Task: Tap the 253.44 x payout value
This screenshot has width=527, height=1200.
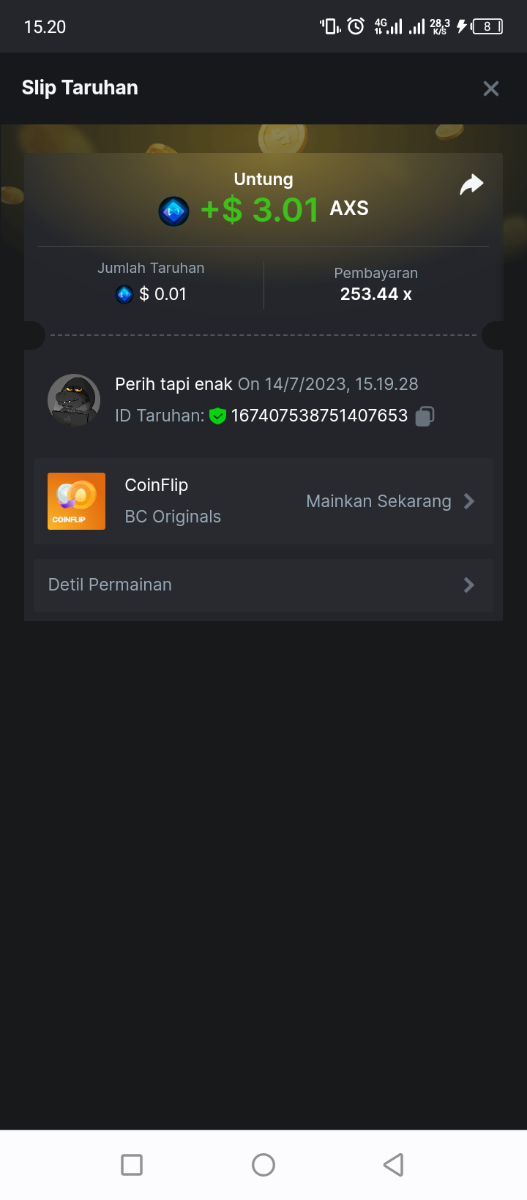Action: (x=376, y=294)
